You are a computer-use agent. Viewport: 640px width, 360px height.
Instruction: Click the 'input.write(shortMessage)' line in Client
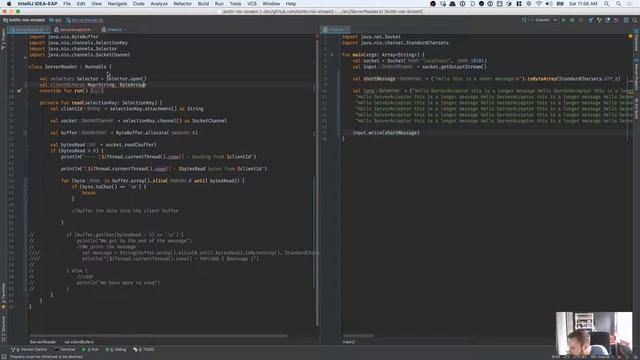386,133
